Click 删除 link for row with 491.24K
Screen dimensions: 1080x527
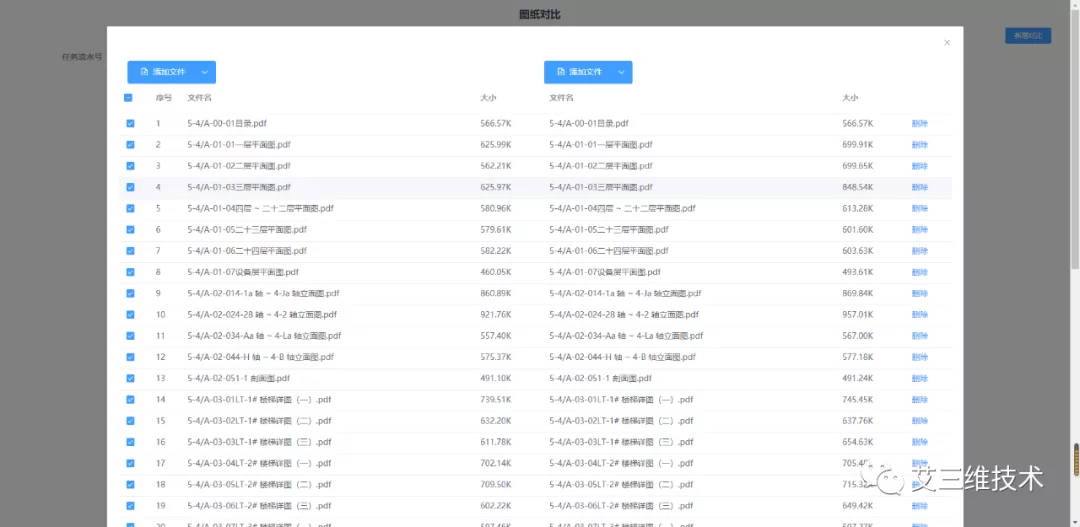click(920, 378)
